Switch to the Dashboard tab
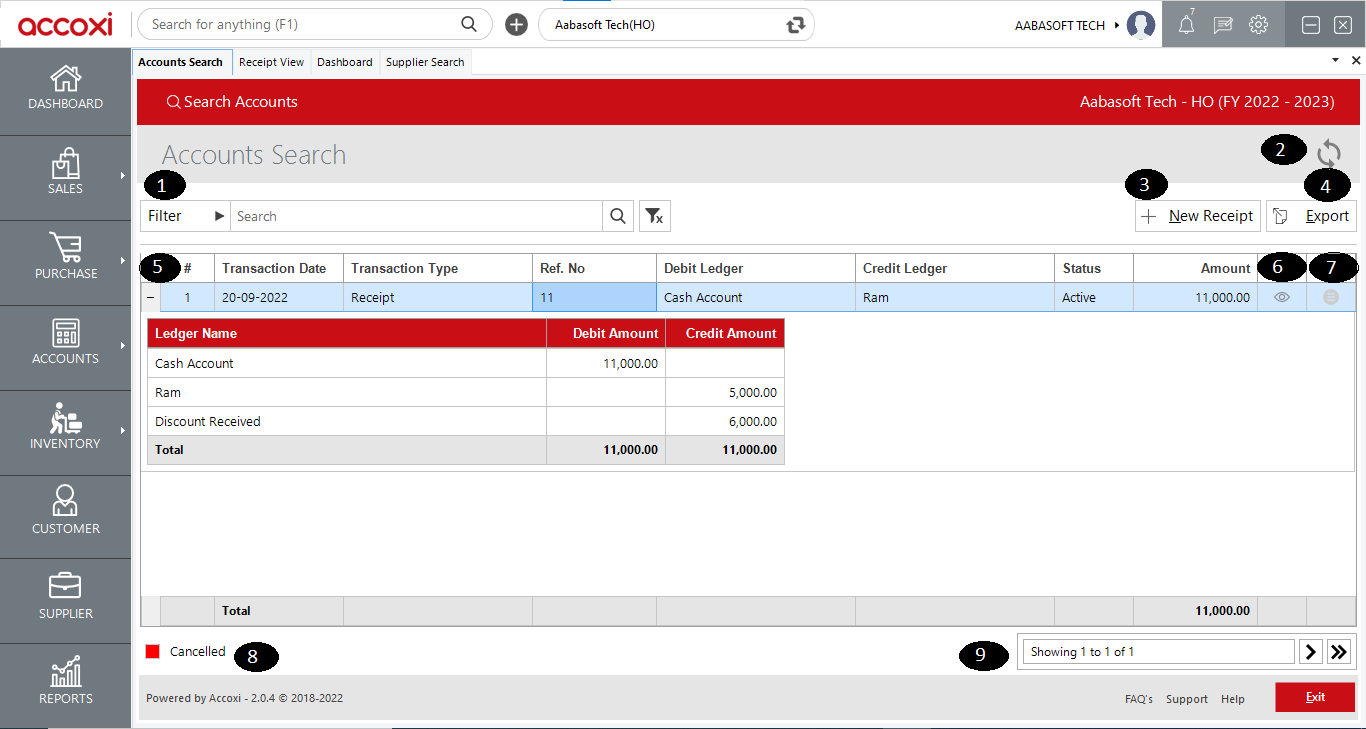This screenshot has width=1366, height=729. coord(345,62)
